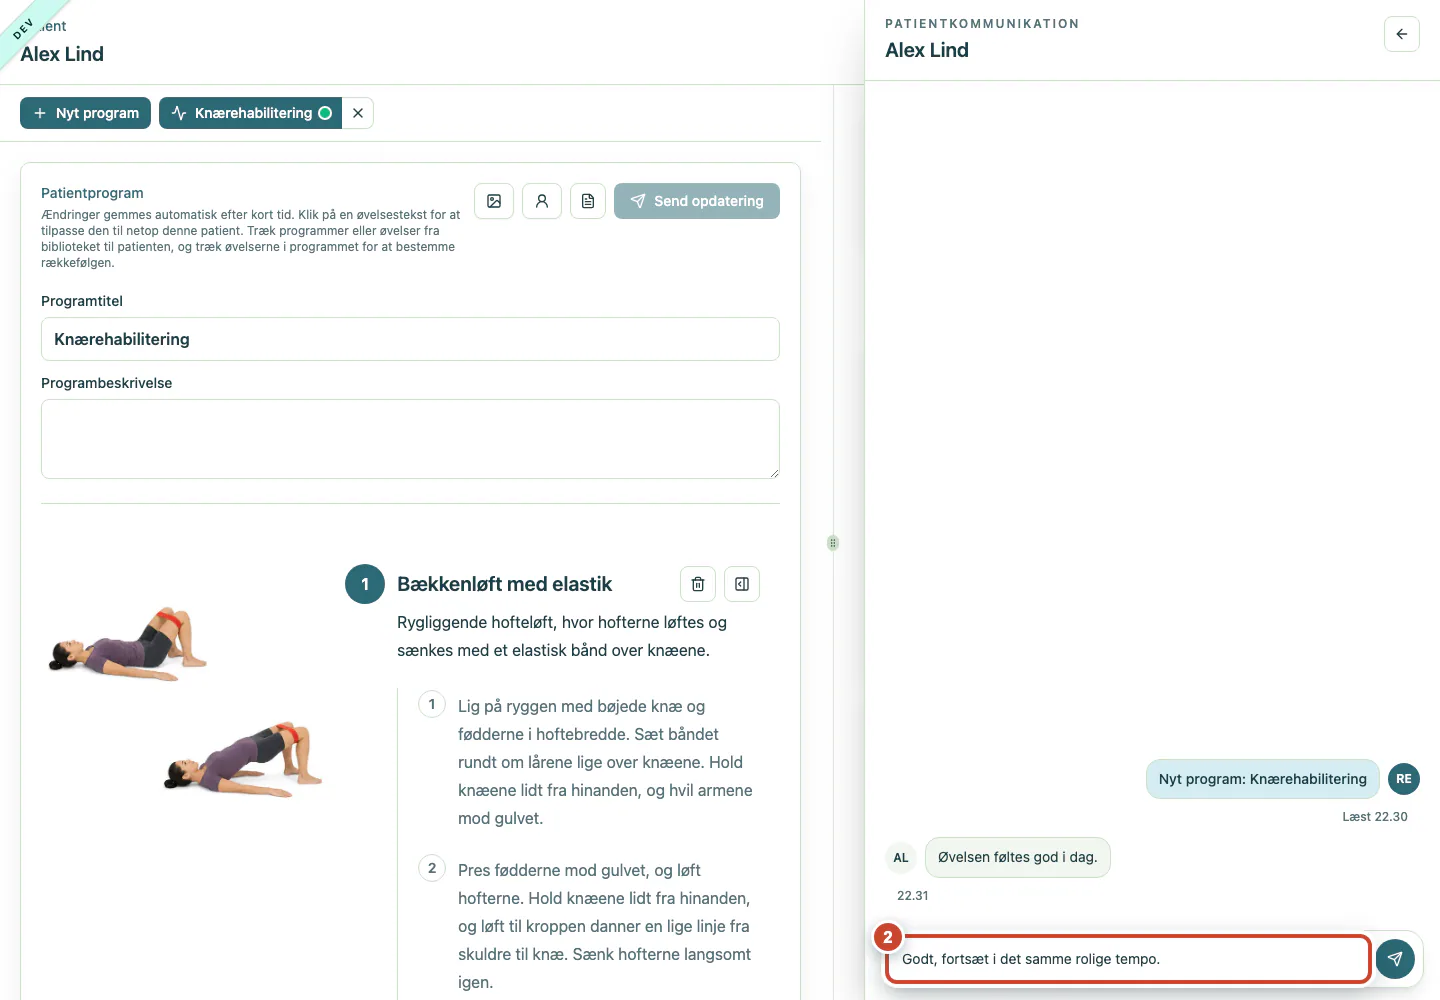
Task: Click the panel layout icon beside exercise title
Action: pyautogui.click(x=742, y=584)
